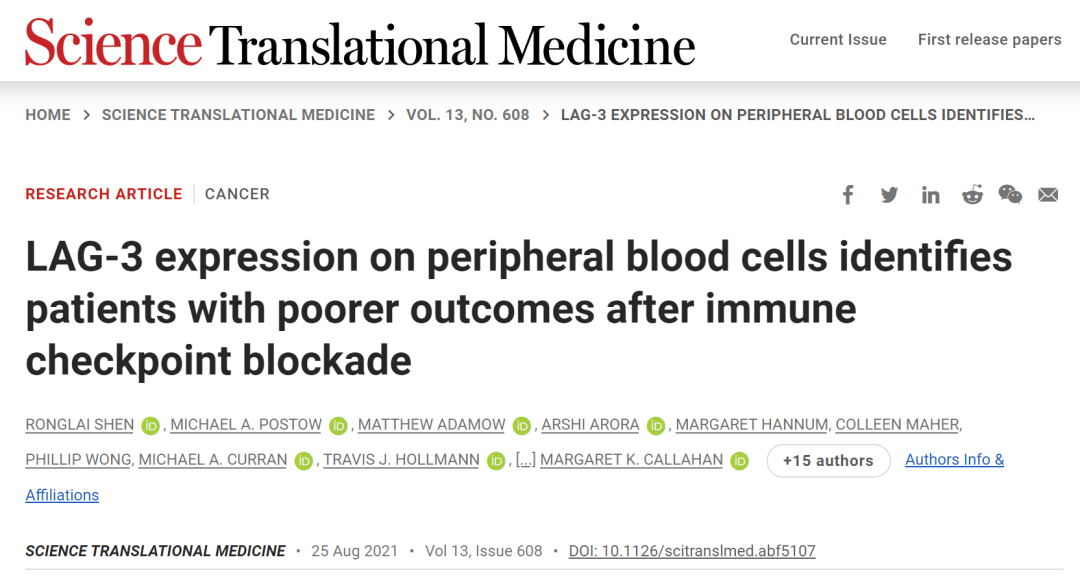Share article on LinkedIn
The width and height of the screenshot is (1080, 577).
tap(931, 194)
